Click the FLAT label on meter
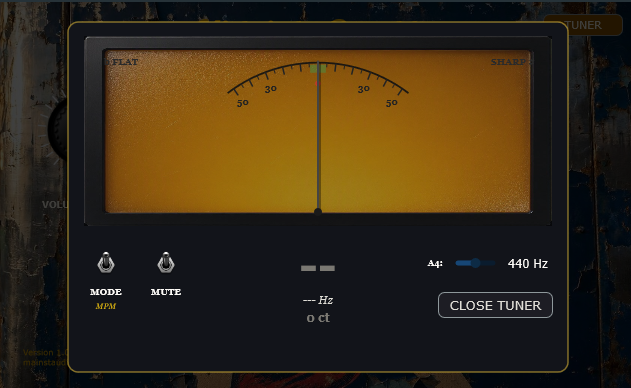This screenshot has height=388, width=631. [x=125, y=62]
